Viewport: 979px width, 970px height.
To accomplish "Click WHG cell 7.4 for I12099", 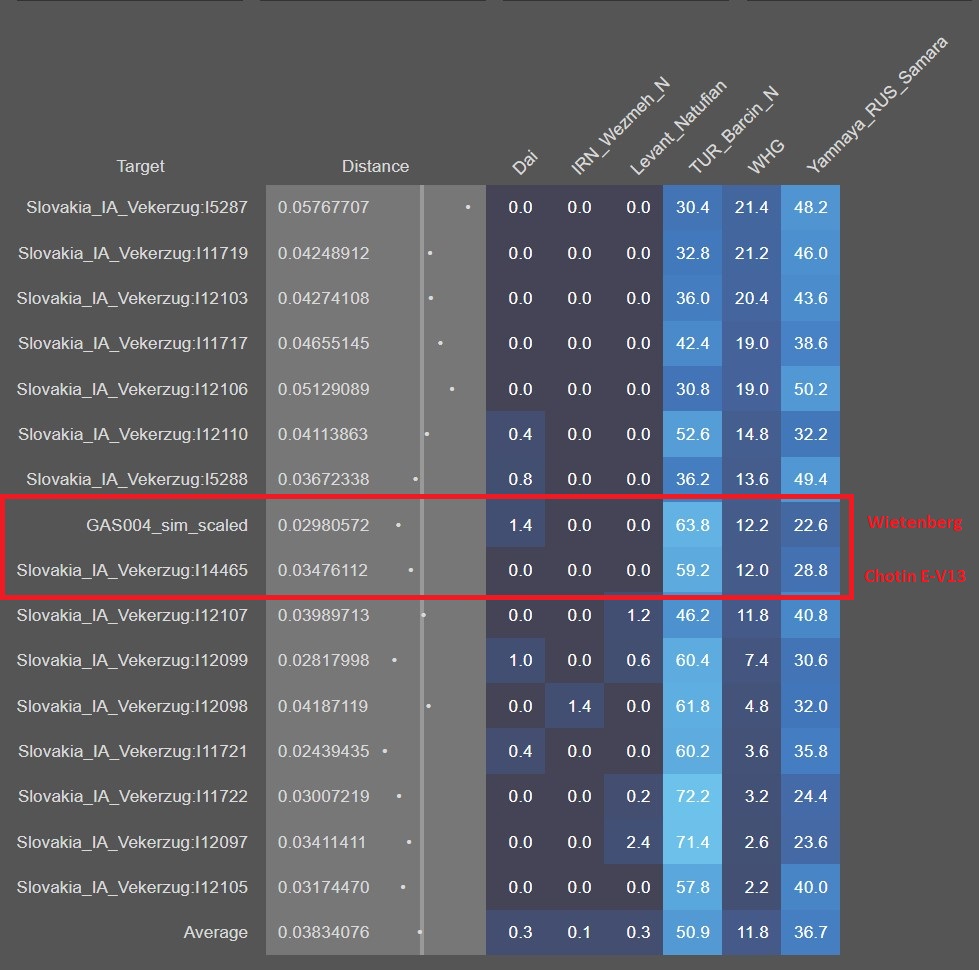I will (x=751, y=660).
